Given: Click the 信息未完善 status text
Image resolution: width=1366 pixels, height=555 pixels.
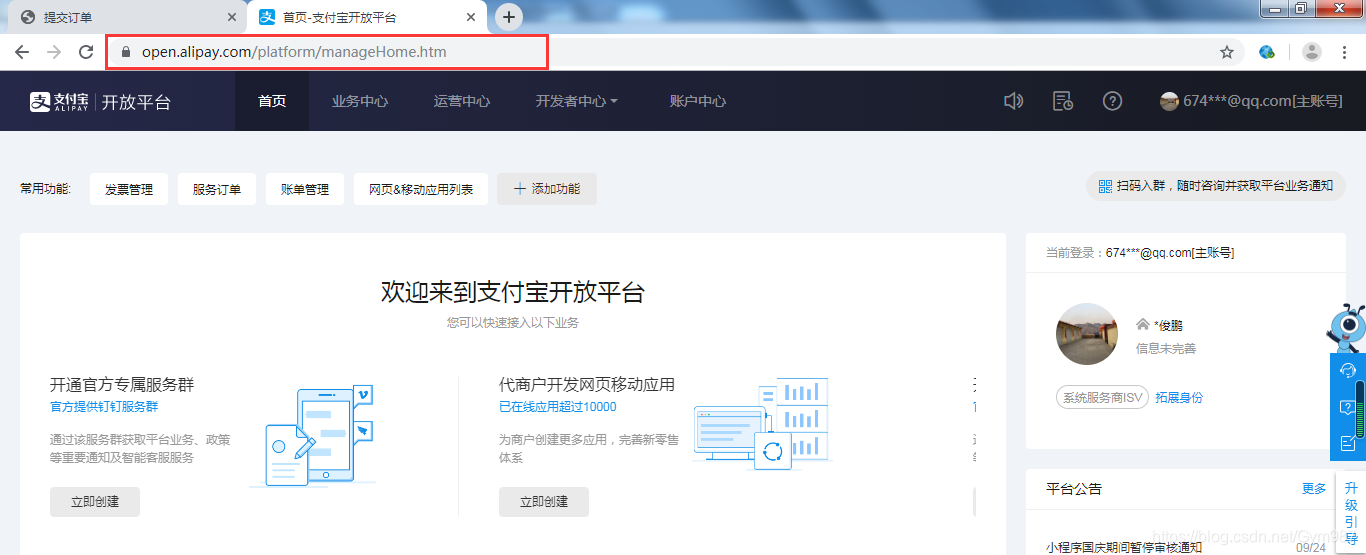Looking at the screenshot, I should [x=1166, y=348].
